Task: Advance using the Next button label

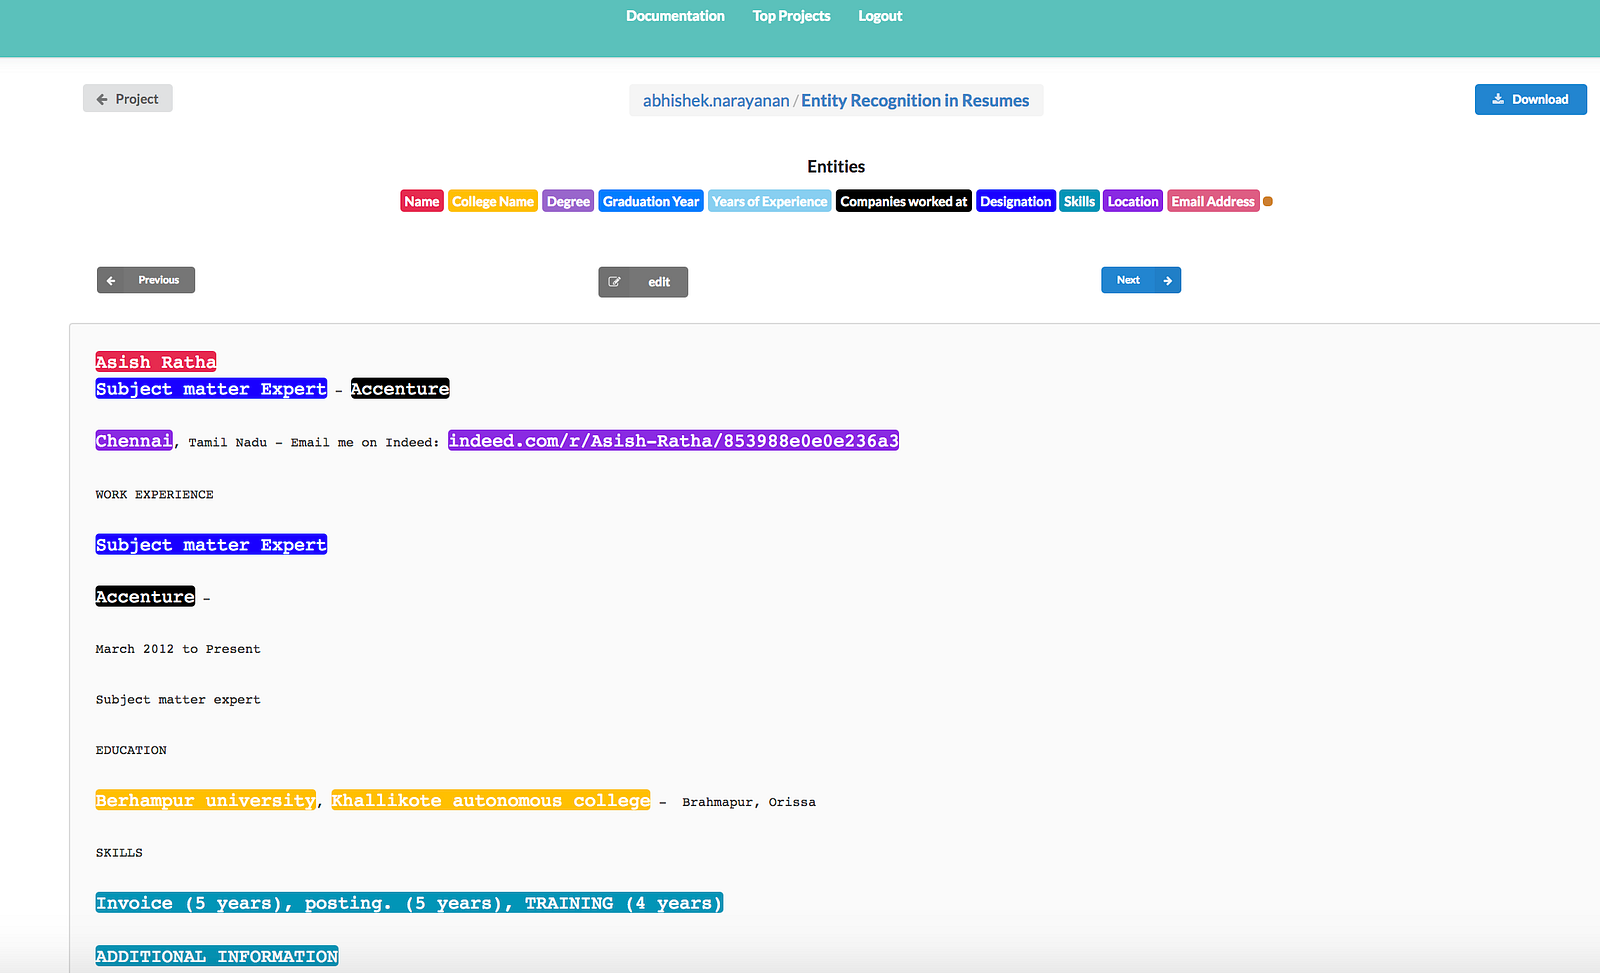Action: (1128, 280)
